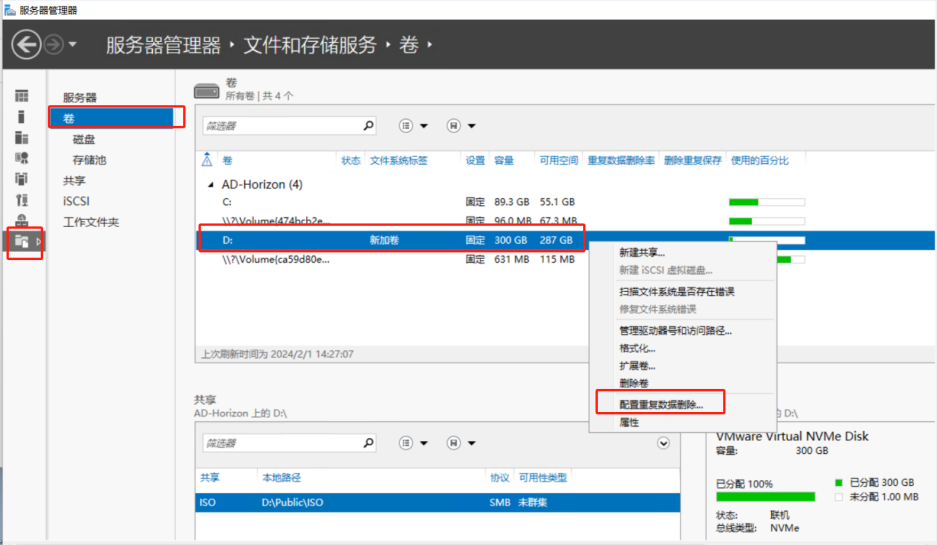Screen dimensions: 937x545
Task: Open the Dashboard sidebar icon
Action: [x=22, y=96]
